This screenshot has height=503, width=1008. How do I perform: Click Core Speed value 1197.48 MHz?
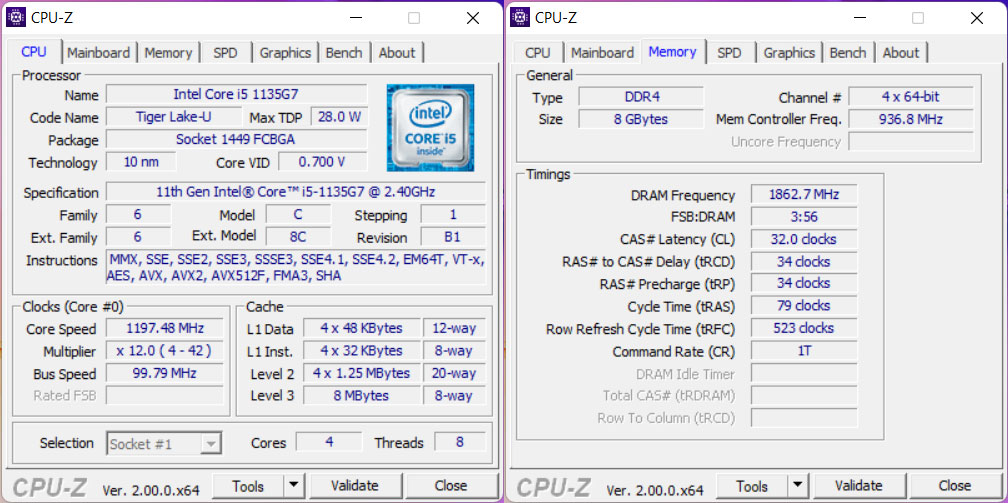[x=165, y=329]
